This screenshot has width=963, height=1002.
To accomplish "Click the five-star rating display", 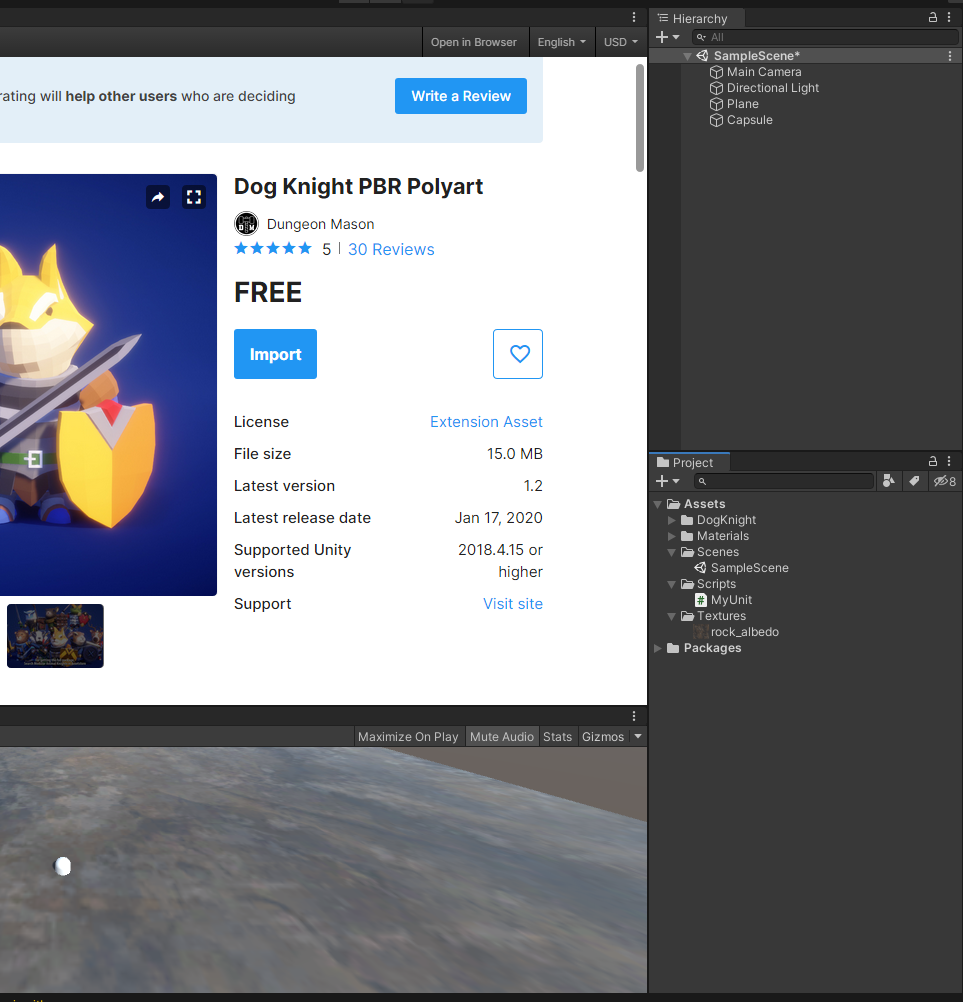I will pyautogui.click(x=273, y=249).
